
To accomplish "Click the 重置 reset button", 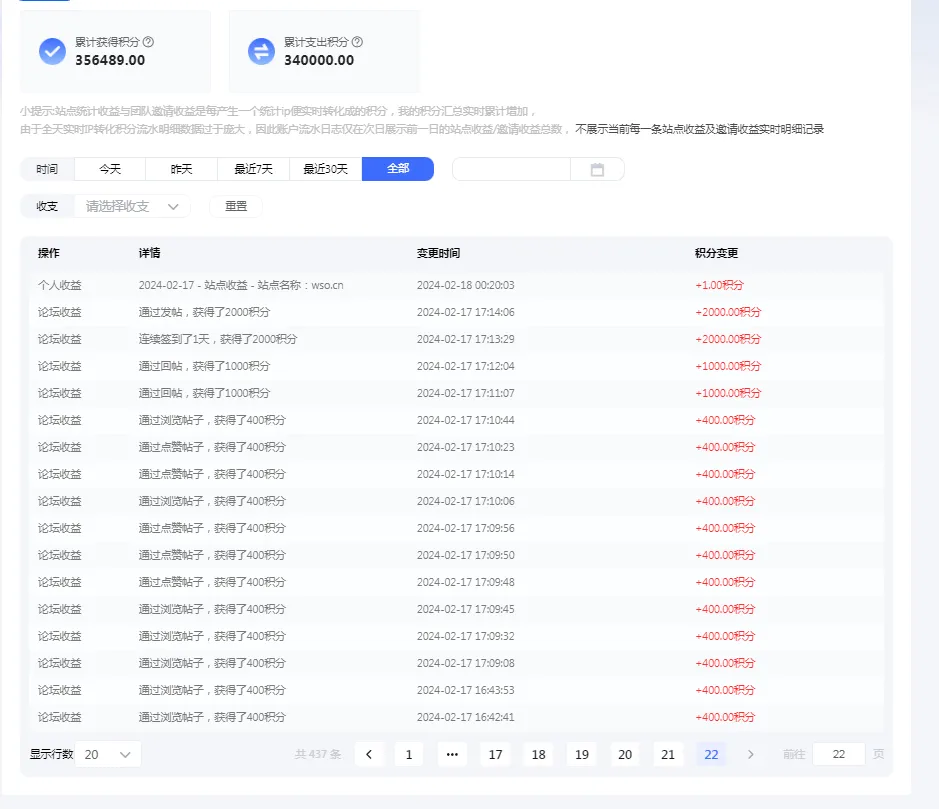I will pyautogui.click(x=236, y=206).
